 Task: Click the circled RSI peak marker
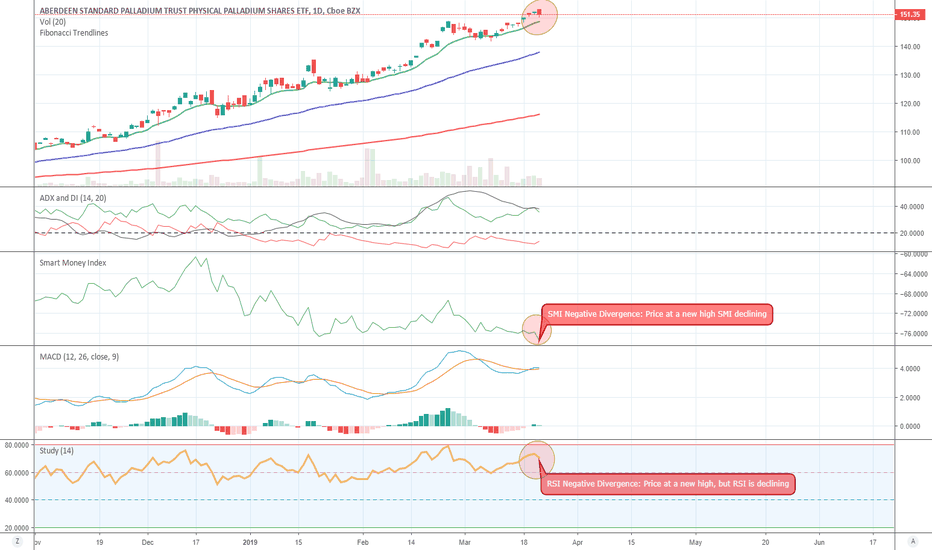[537, 459]
